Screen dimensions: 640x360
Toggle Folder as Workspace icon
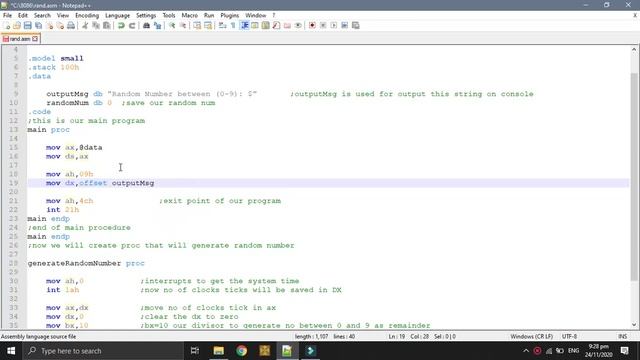(x=287, y=26)
